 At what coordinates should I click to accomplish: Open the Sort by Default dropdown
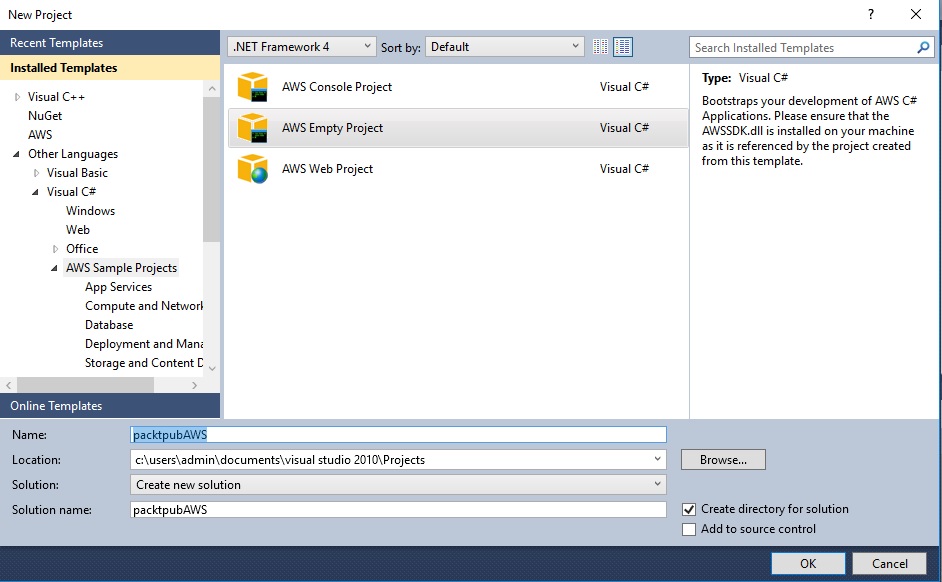coord(505,47)
